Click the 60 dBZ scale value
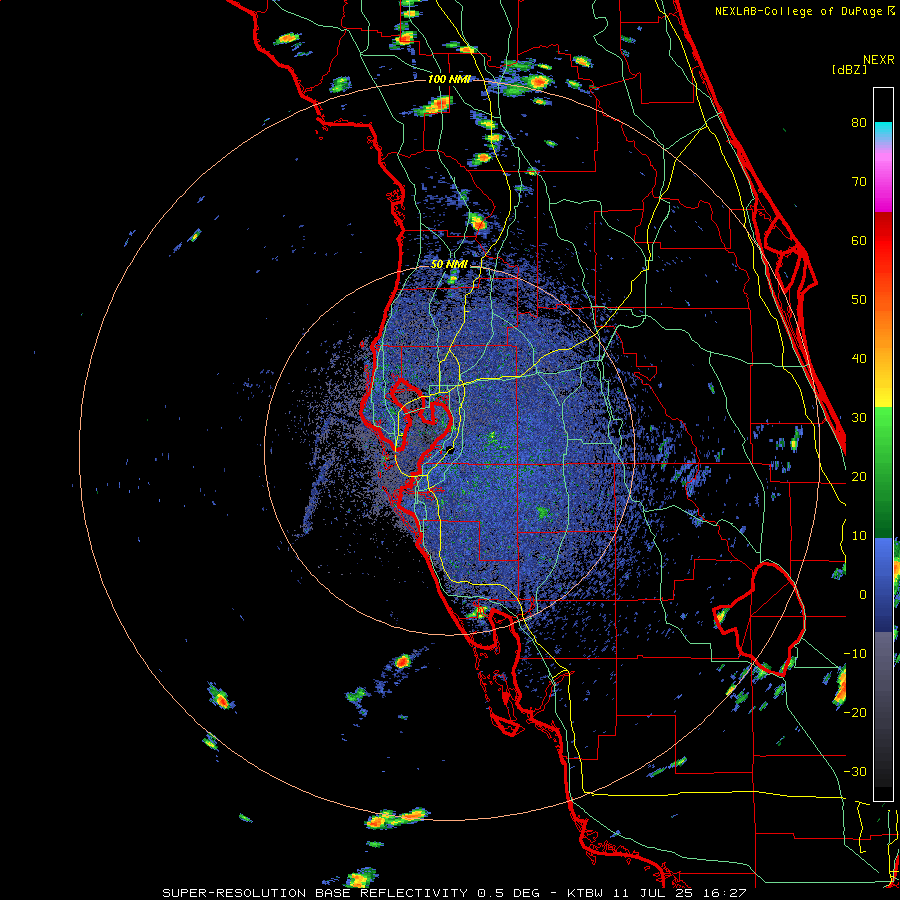The width and height of the screenshot is (900, 900). coord(859,240)
